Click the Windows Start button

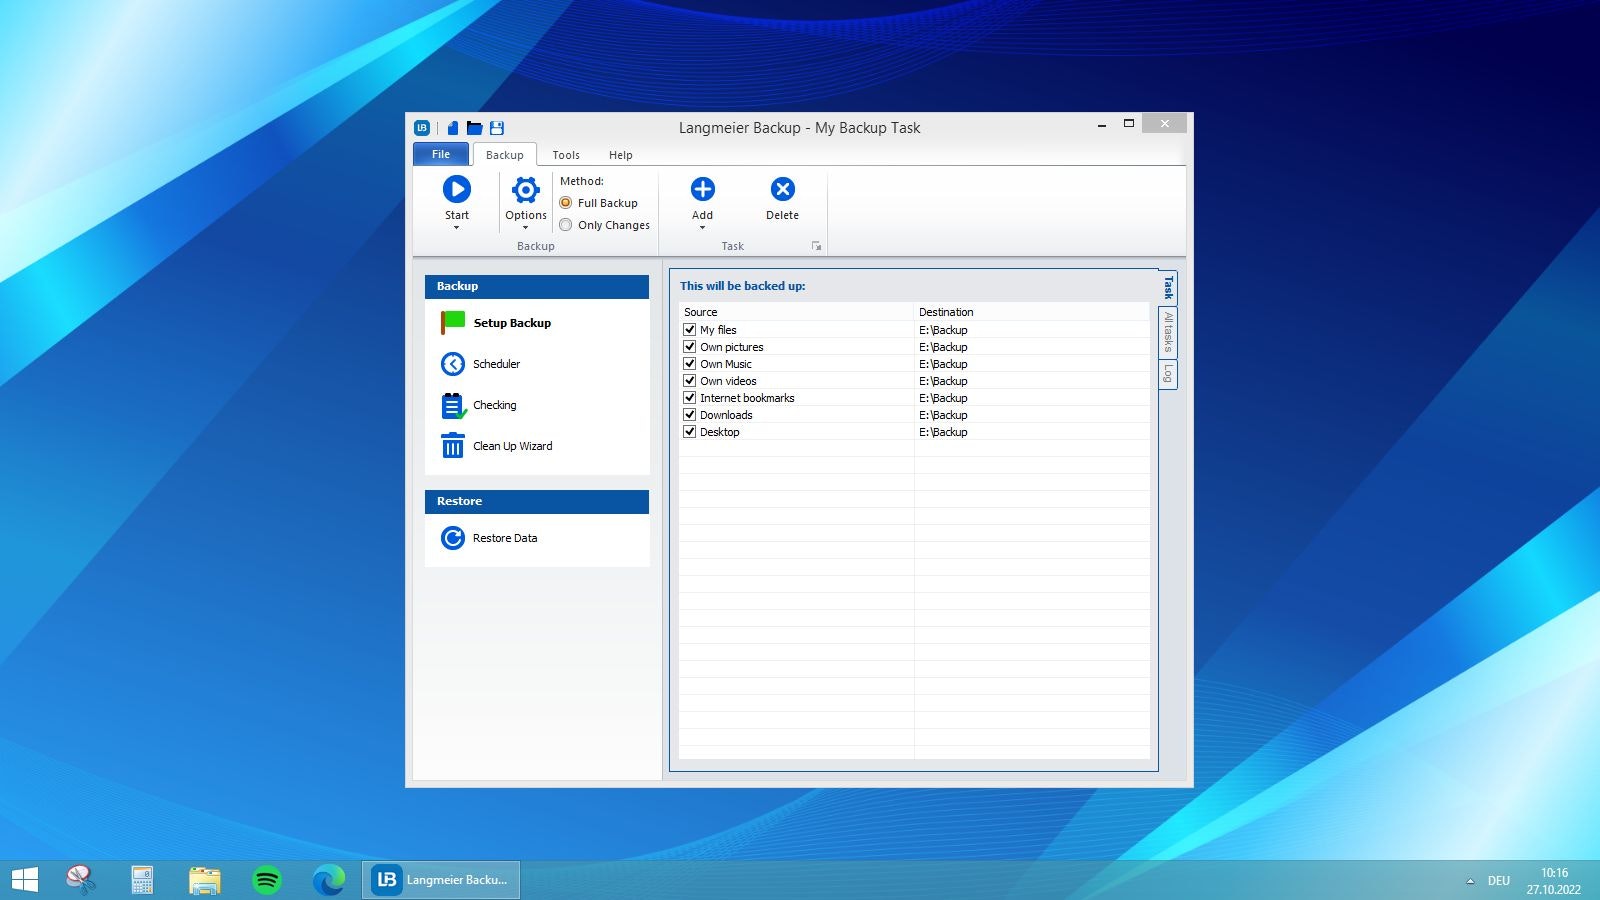(24, 880)
